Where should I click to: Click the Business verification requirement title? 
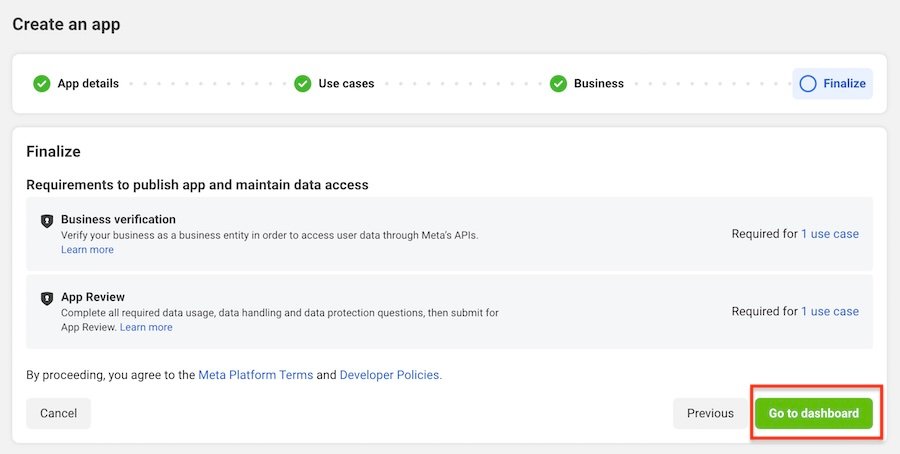[118, 219]
